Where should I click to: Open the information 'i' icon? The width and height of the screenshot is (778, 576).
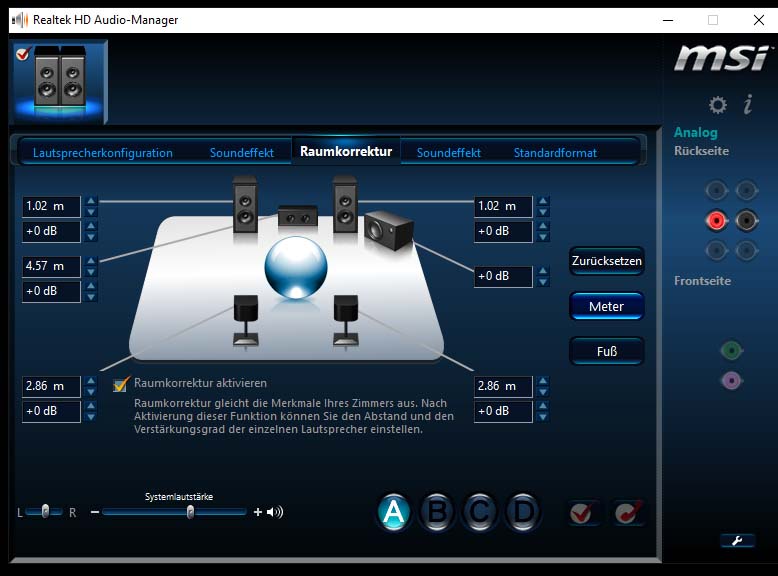click(748, 104)
